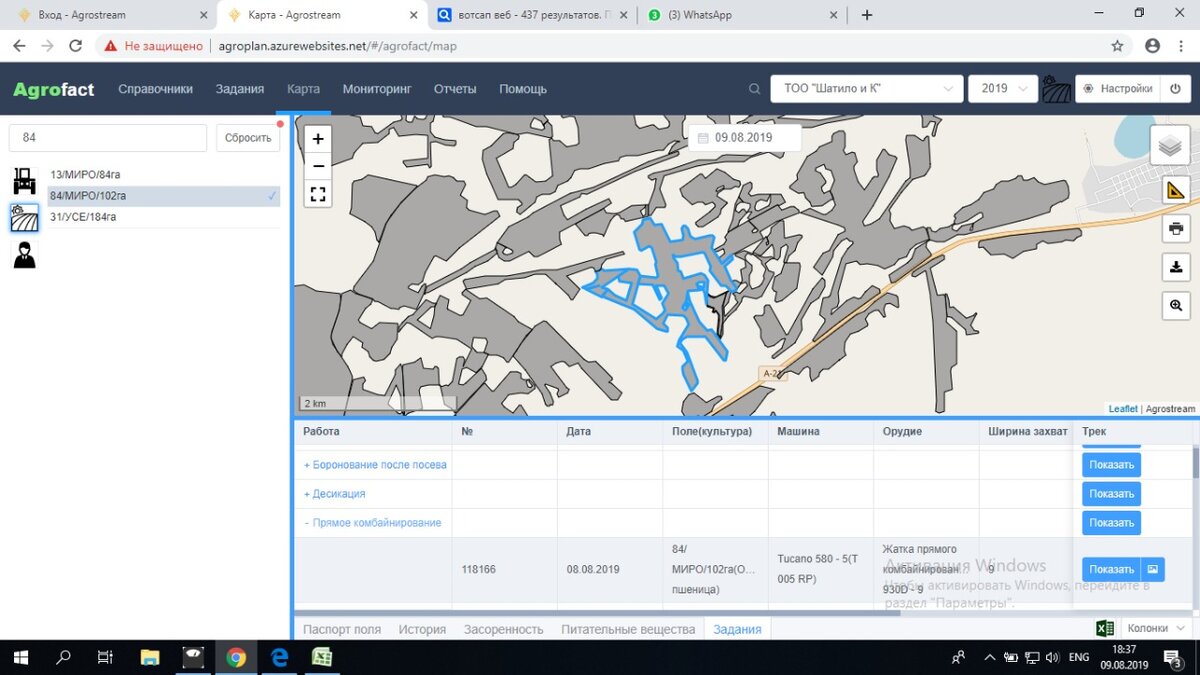This screenshot has width=1200, height=675.
Task: Open Chrome profile avatar icon
Action: (x=1152, y=46)
